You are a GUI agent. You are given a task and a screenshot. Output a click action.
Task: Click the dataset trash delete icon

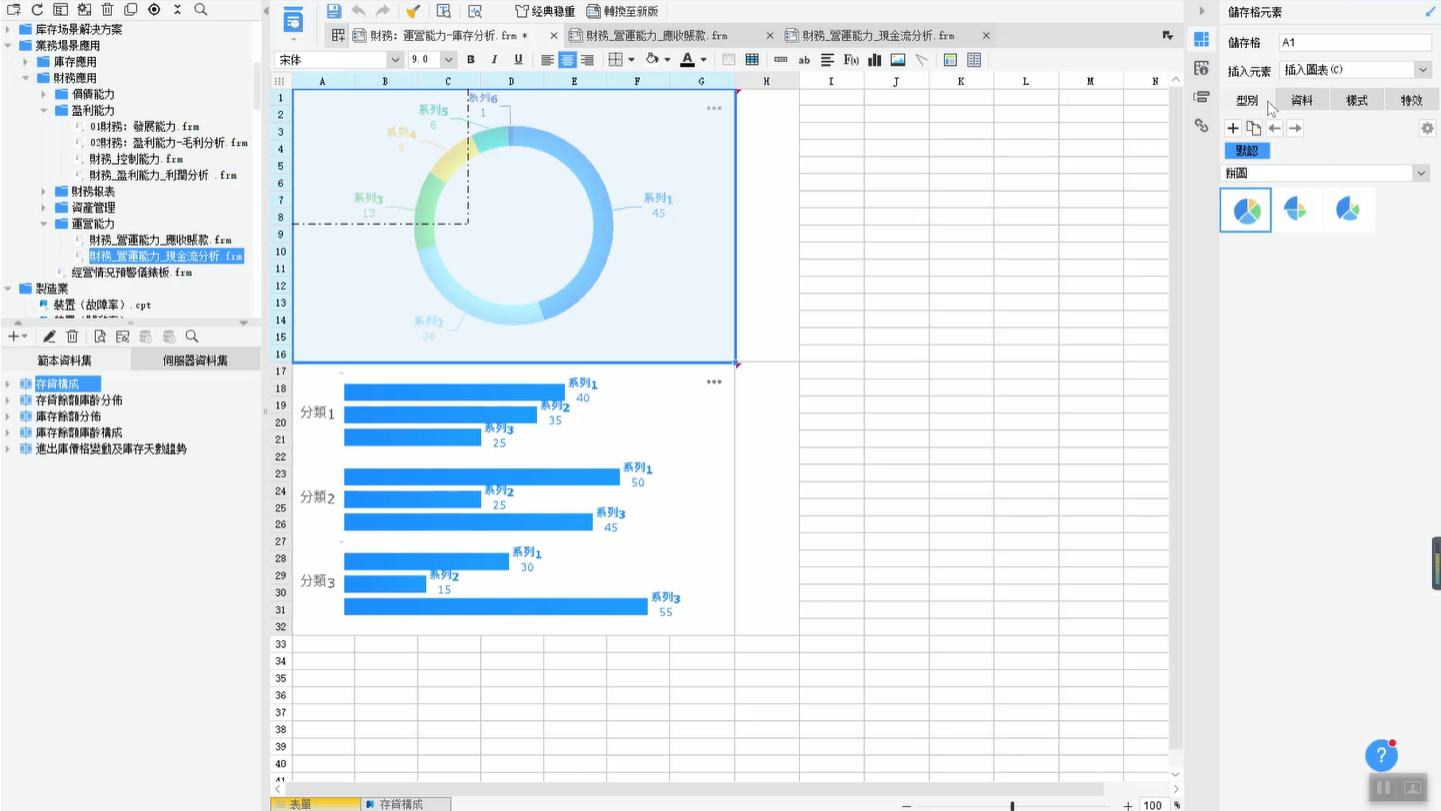pyautogui.click(x=72, y=337)
